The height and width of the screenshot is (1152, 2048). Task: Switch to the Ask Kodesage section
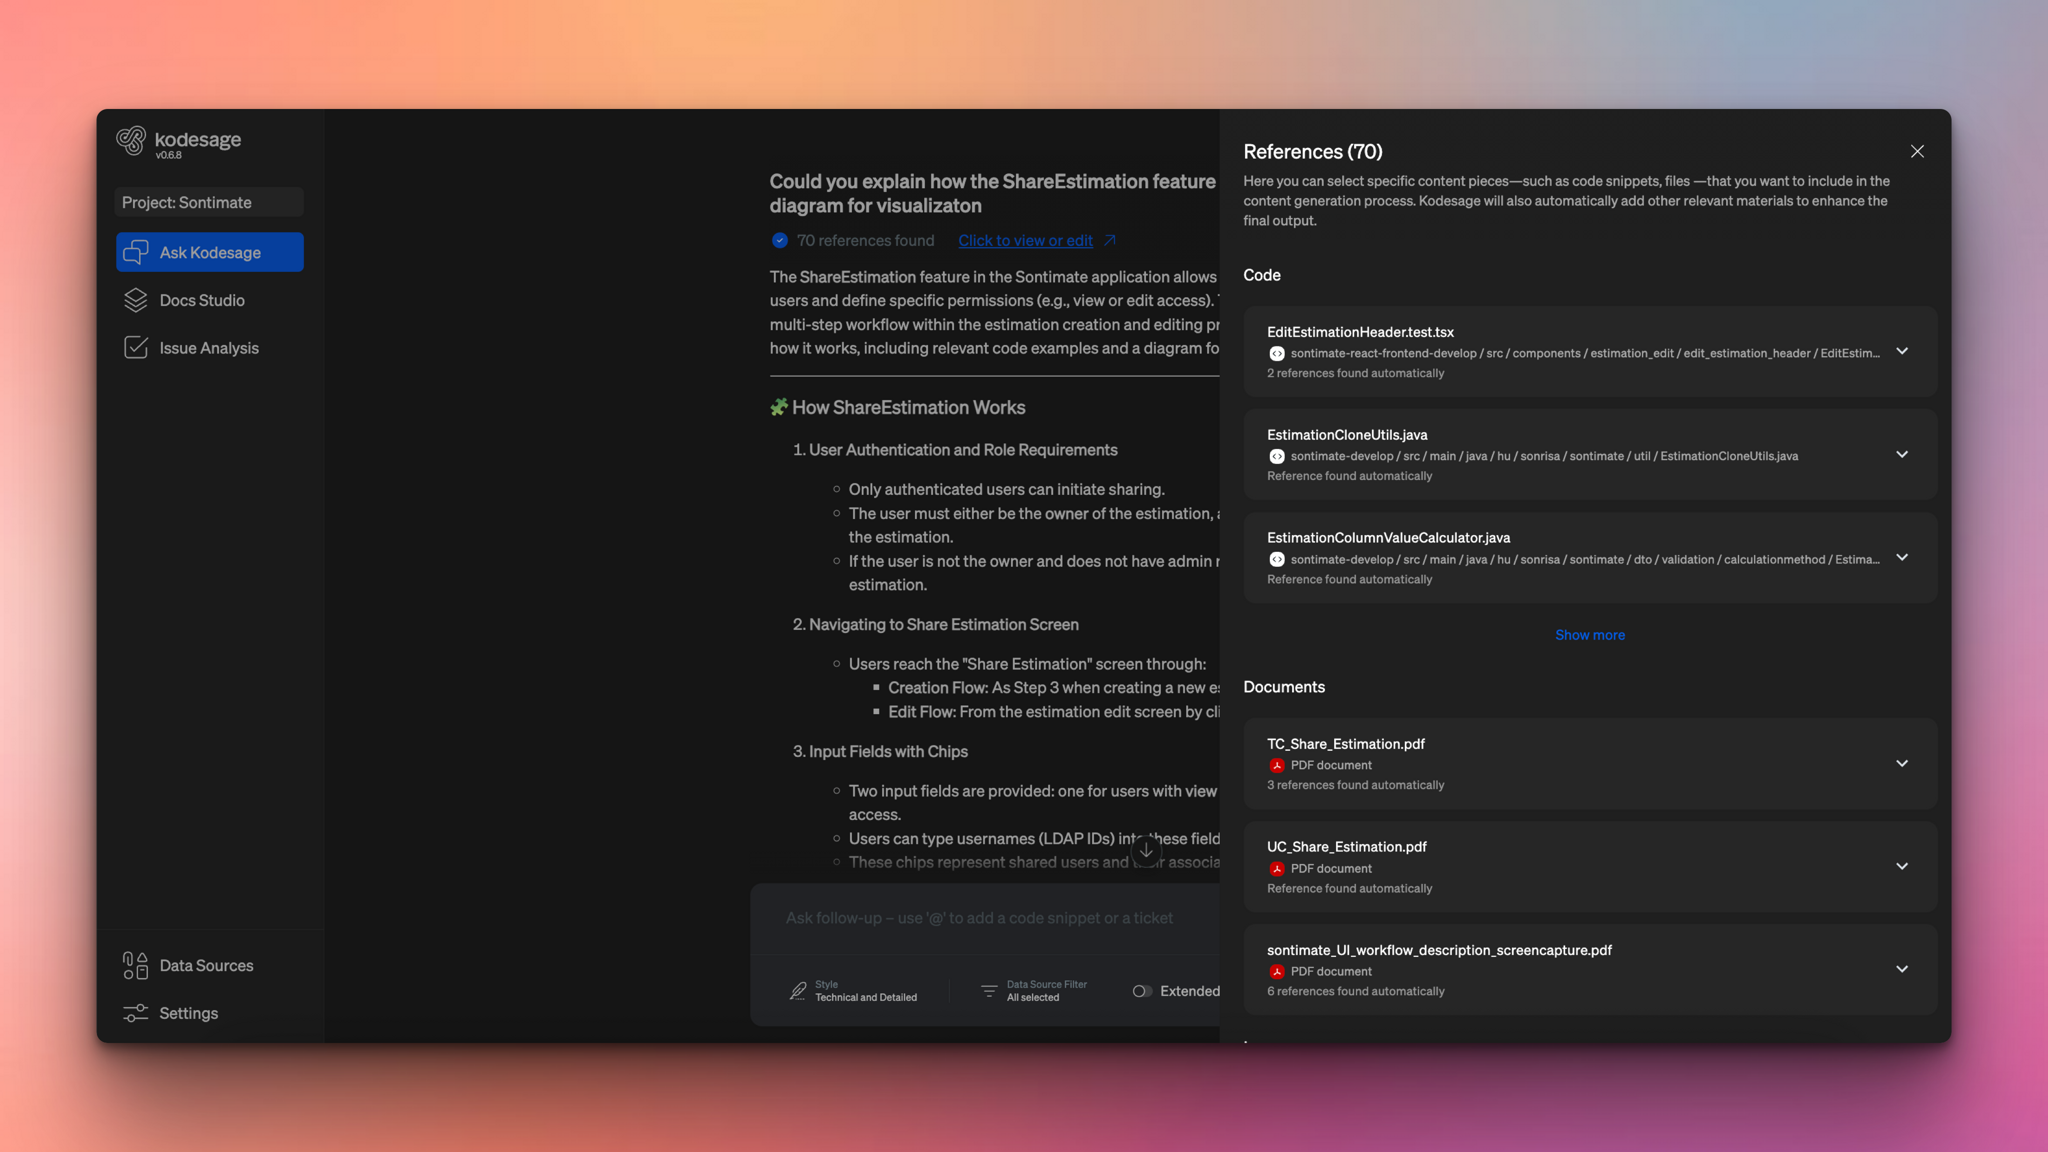209,252
